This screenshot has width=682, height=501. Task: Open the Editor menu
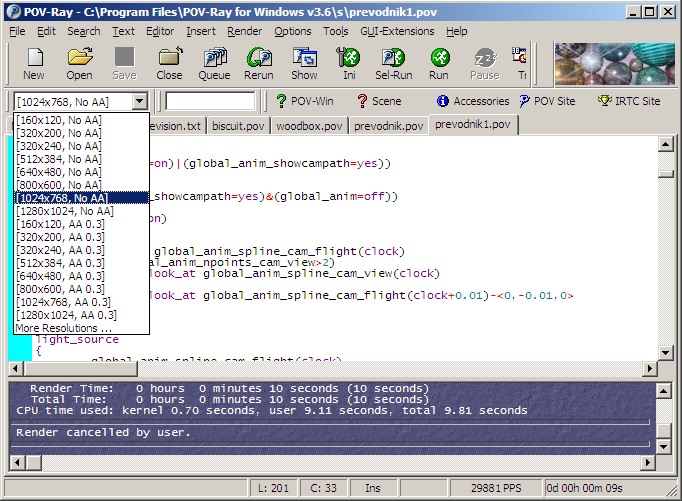(x=160, y=31)
